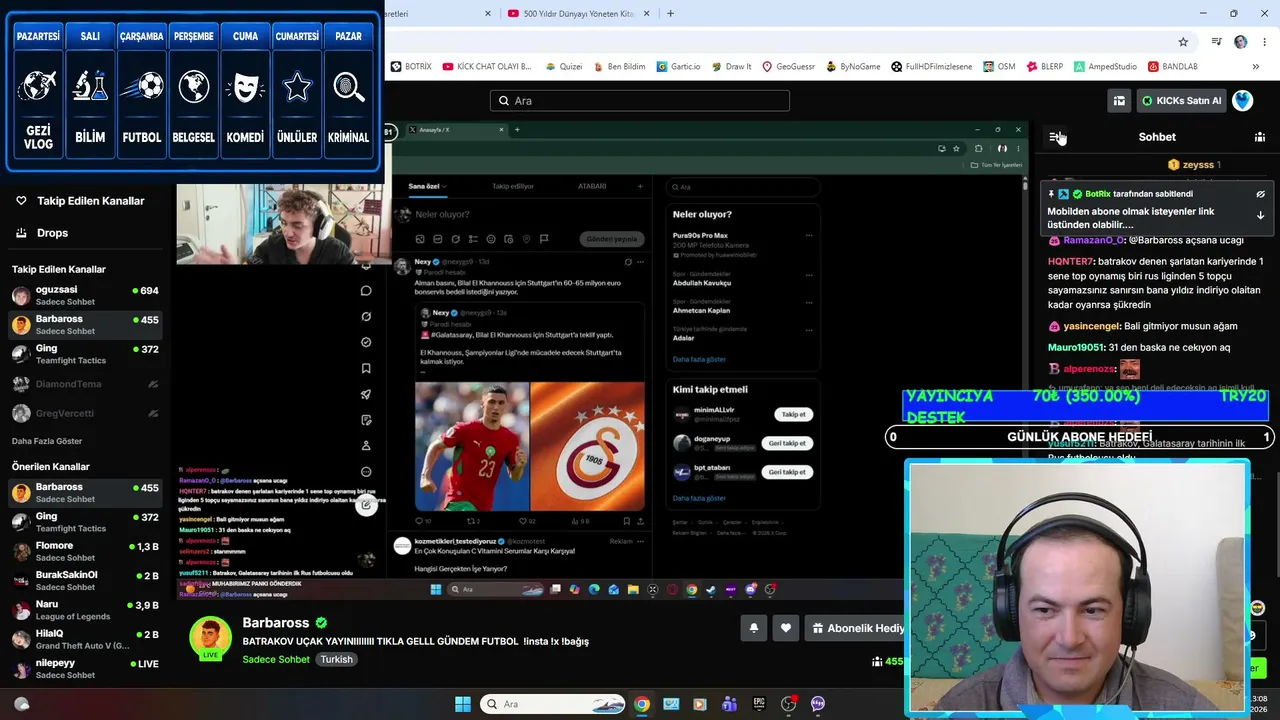Open the ATABARI tab in X window
The height and width of the screenshot is (720, 1280).
(x=592, y=186)
